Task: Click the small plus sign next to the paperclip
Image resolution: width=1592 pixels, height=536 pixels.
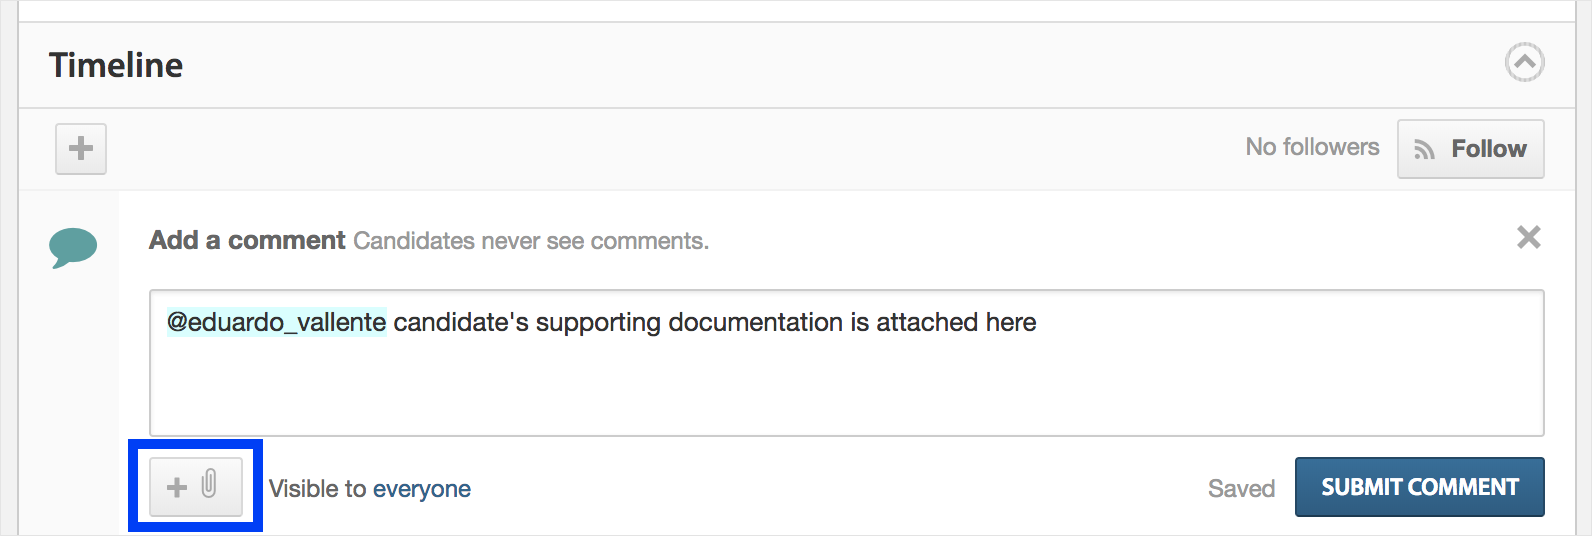Action: 177,487
